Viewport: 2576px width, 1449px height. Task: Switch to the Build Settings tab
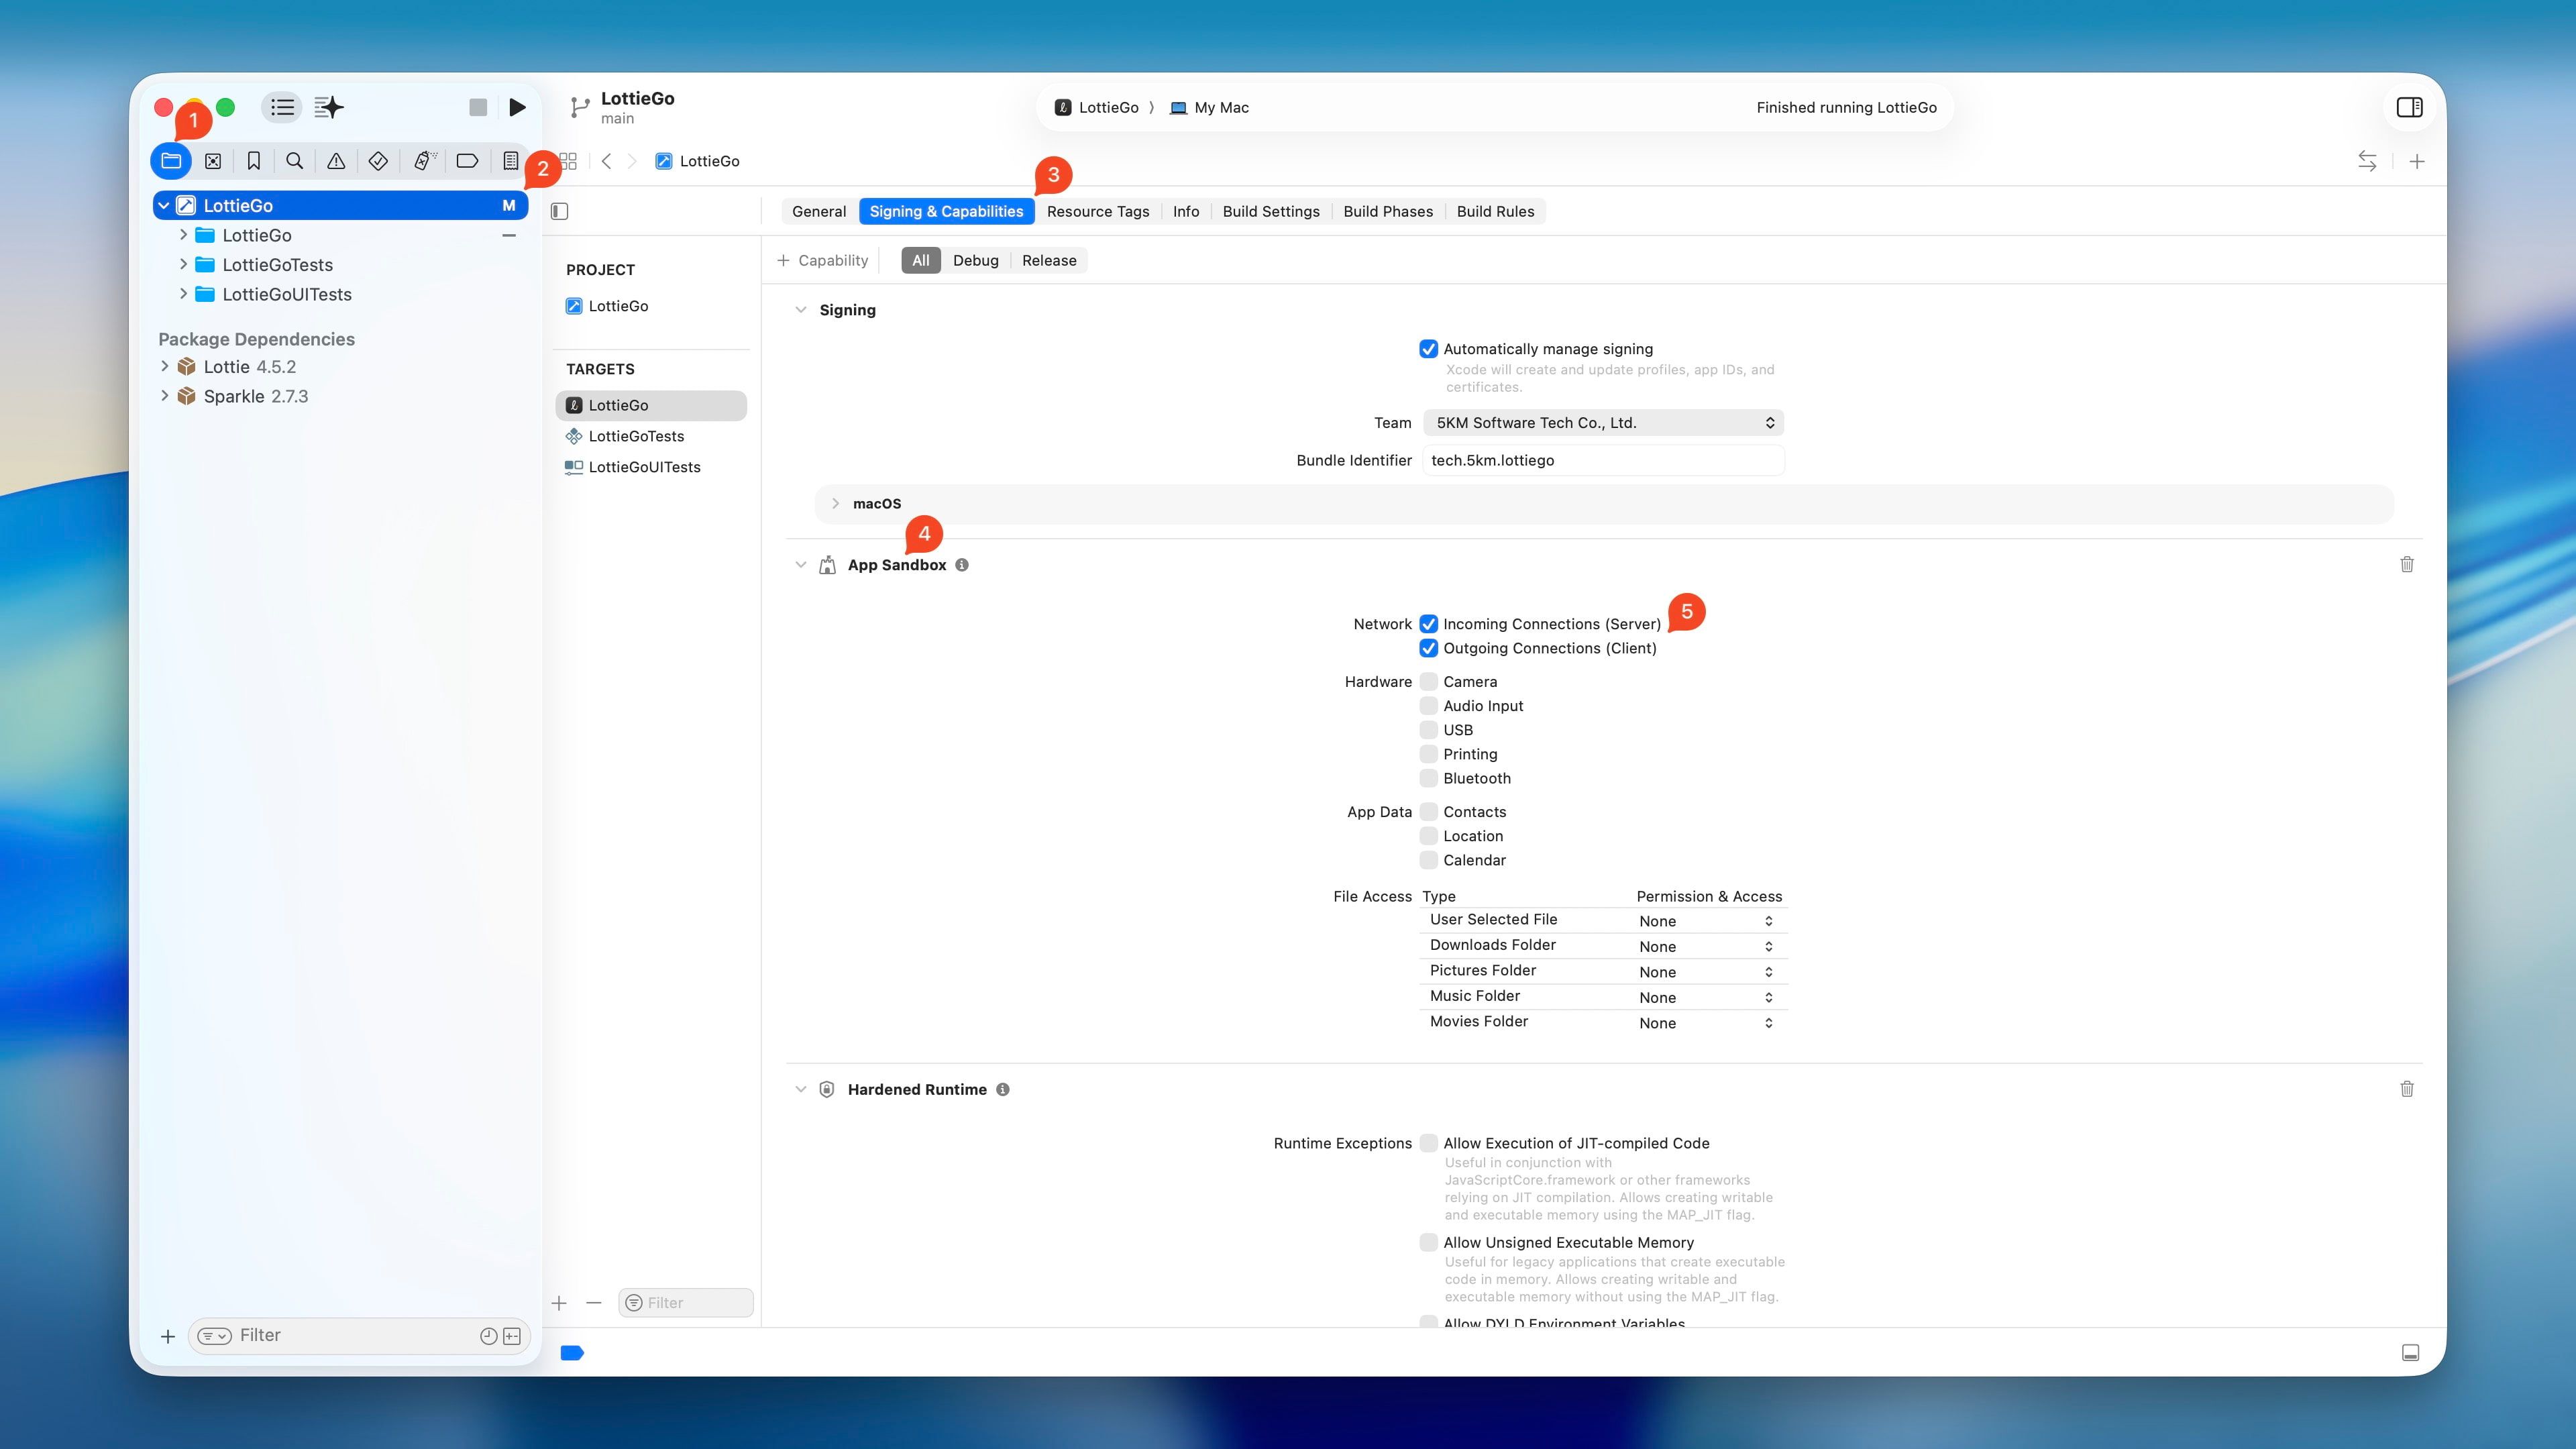pos(1270,211)
